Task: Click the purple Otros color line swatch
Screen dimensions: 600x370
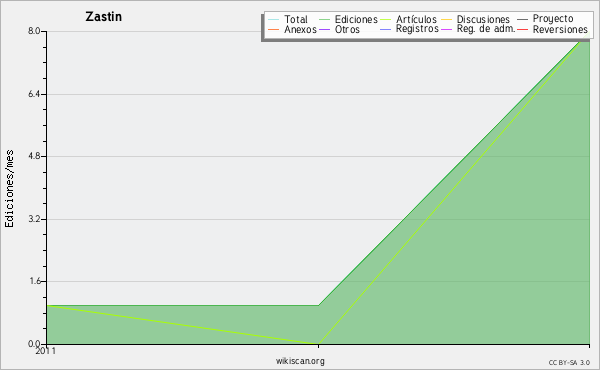Action: (x=324, y=29)
